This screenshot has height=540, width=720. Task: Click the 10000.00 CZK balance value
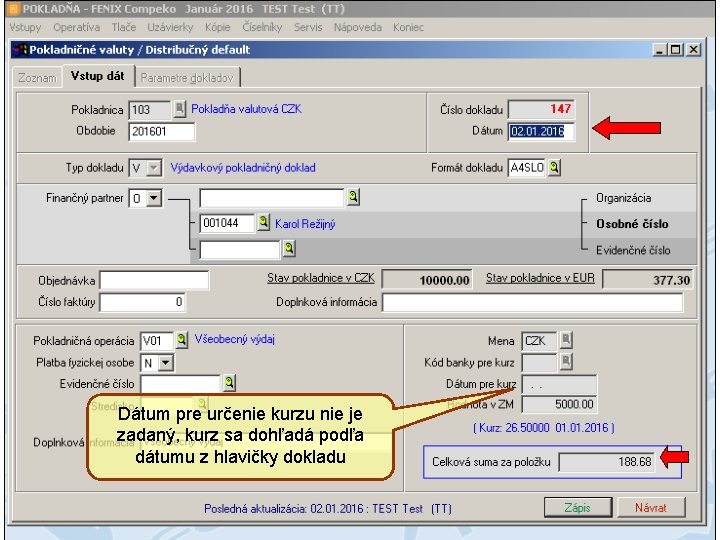pos(427,280)
